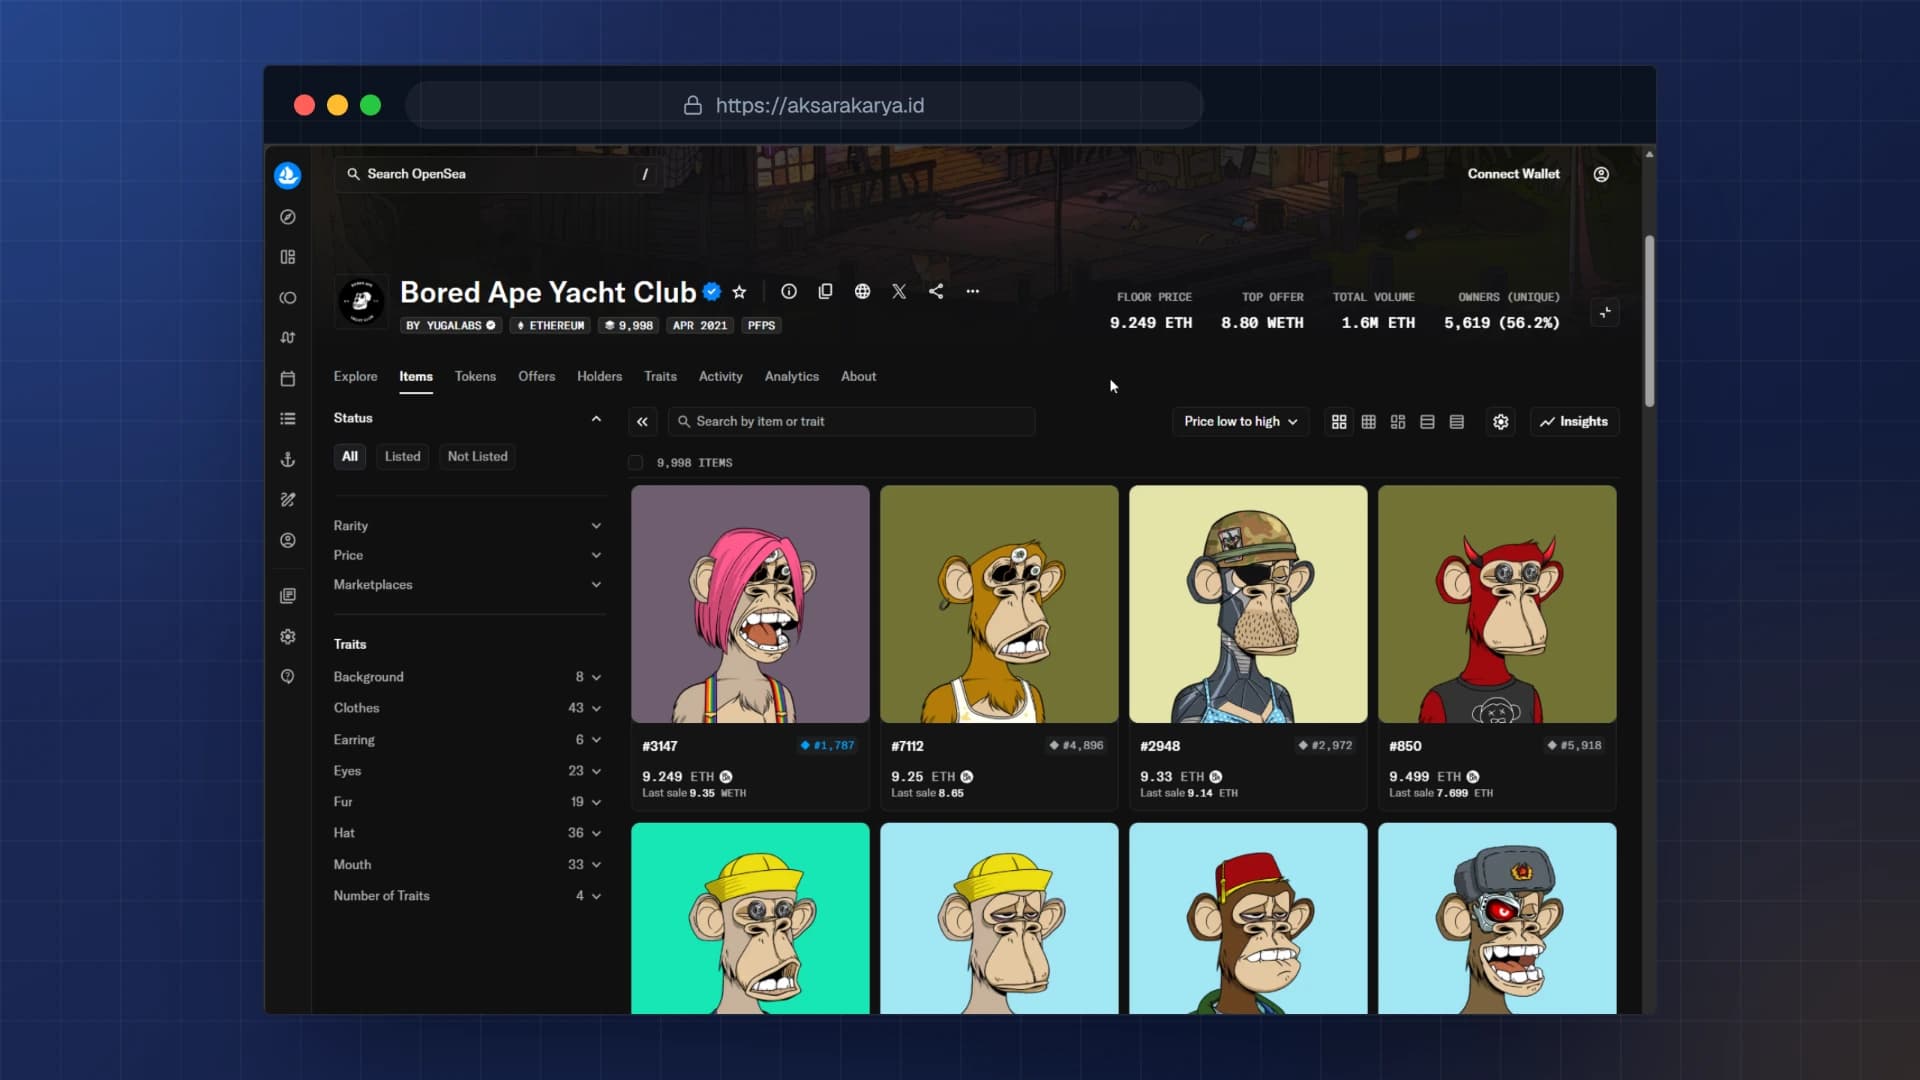Switch to the list view layout
1920x1080 pixels.
1428,422
